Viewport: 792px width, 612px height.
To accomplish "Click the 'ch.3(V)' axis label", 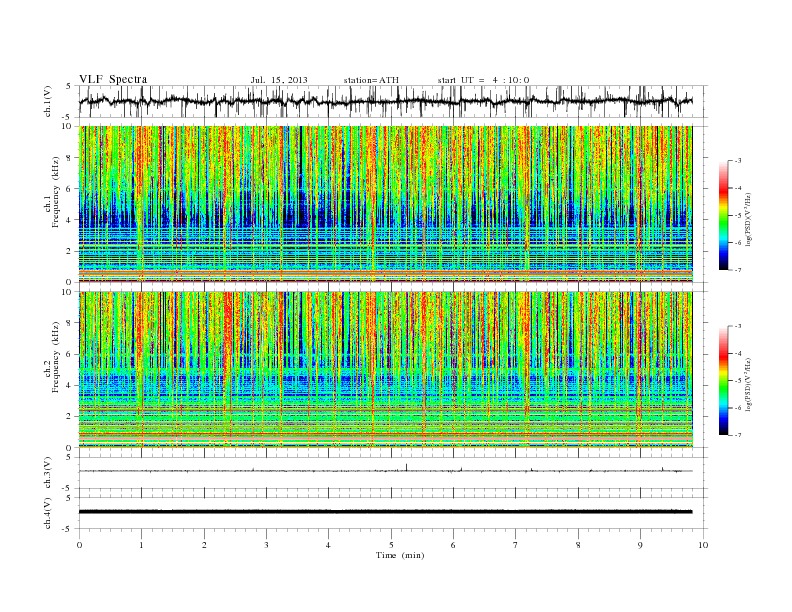I will pos(48,473).
